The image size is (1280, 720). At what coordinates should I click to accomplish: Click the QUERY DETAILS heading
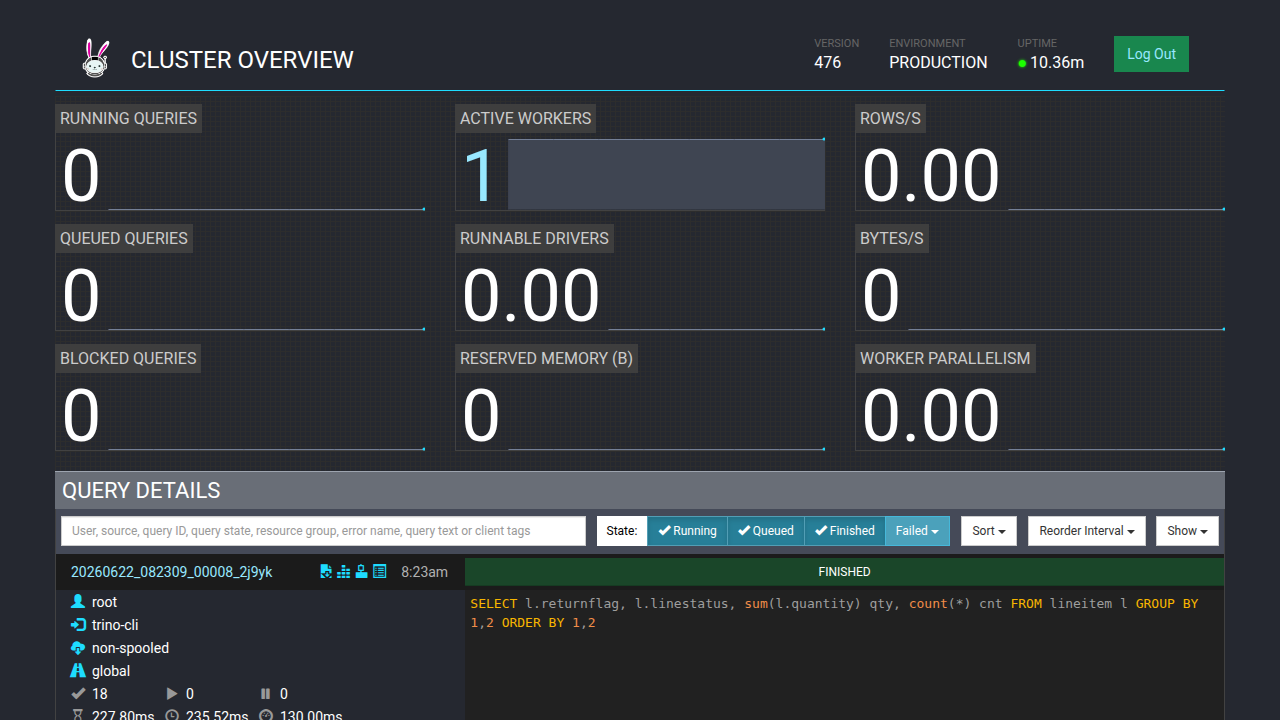pos(141,490)
